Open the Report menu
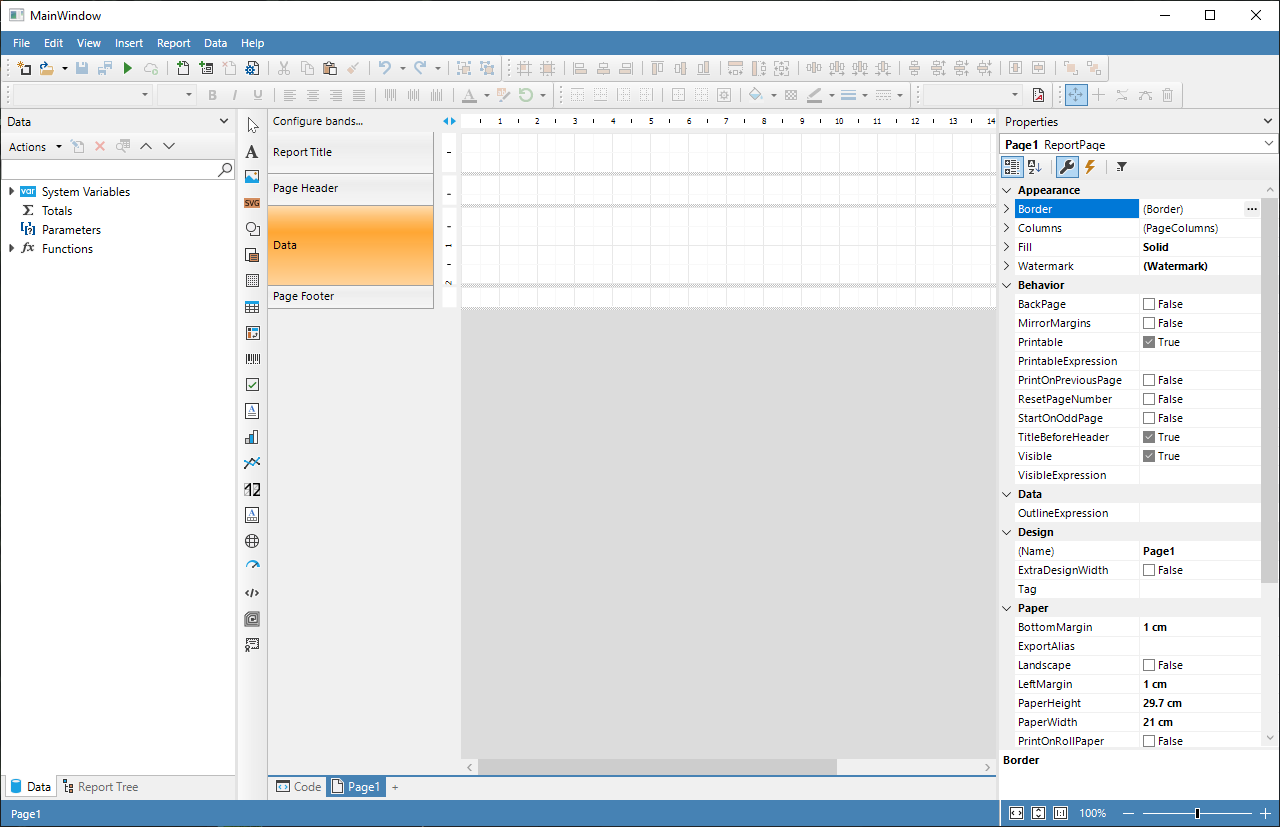Screen dimensions: 1280x827 click(173, 43)
